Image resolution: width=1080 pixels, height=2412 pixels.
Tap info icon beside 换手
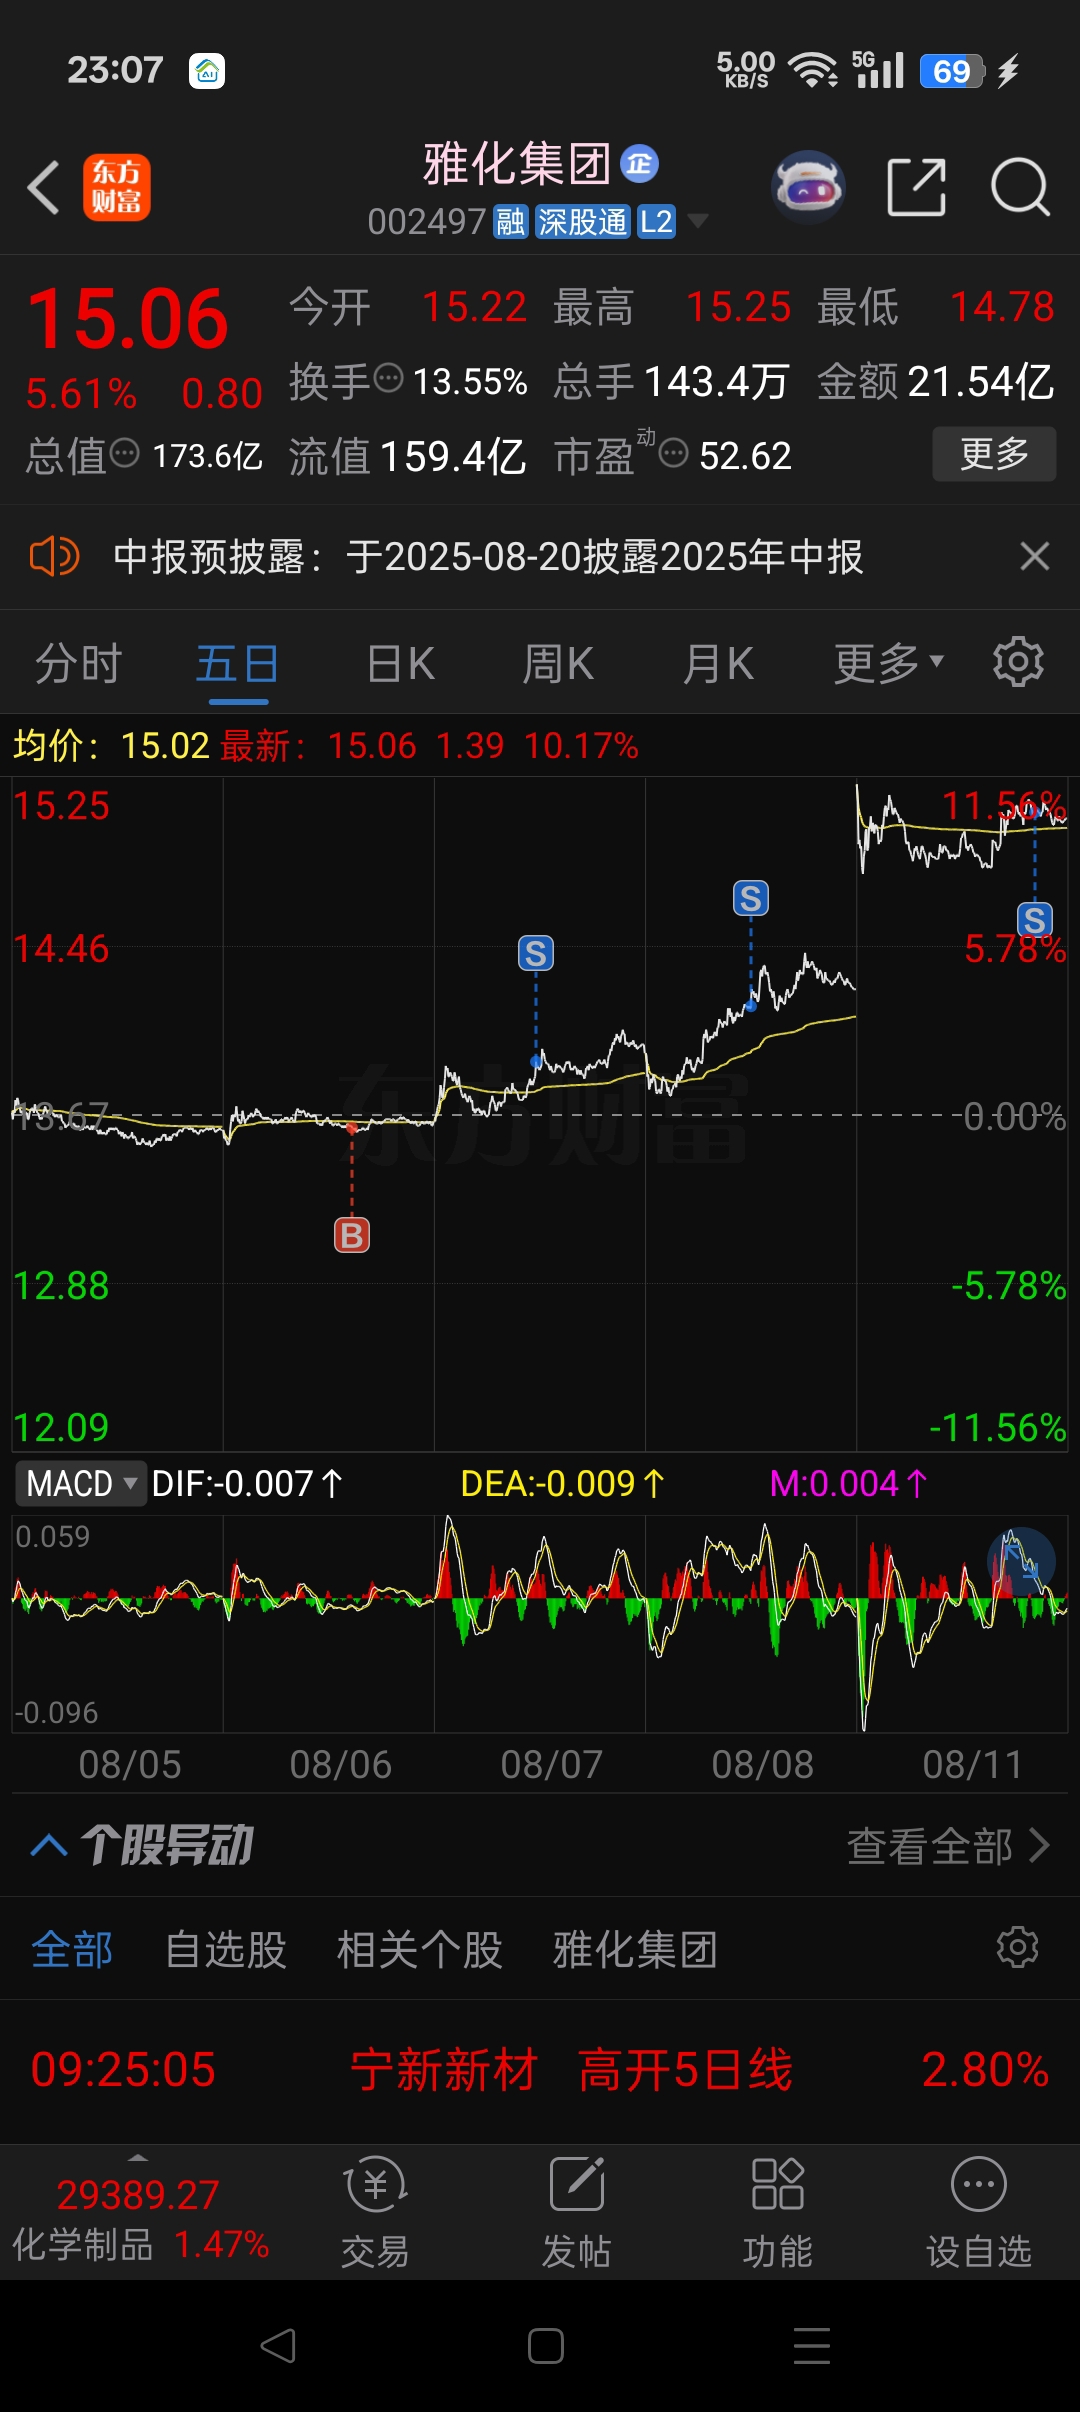tap(388, 379)
